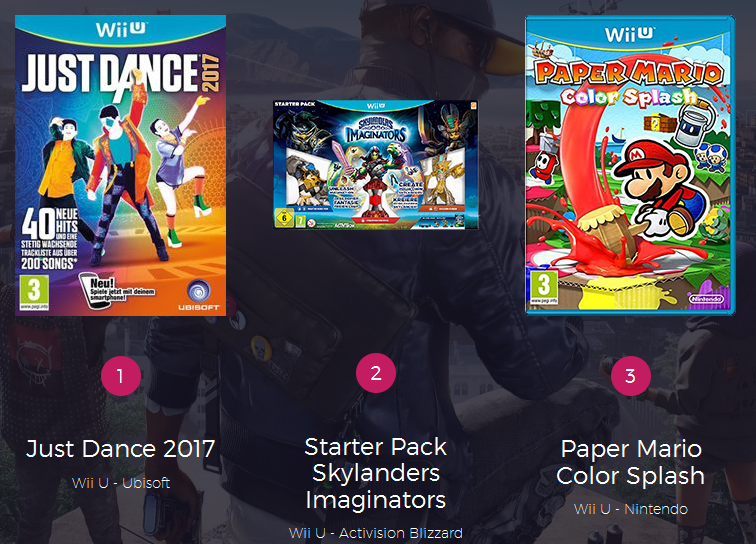
Task: Select the Wii U - Nintendo subtitle
Action: tap(630, 509)
